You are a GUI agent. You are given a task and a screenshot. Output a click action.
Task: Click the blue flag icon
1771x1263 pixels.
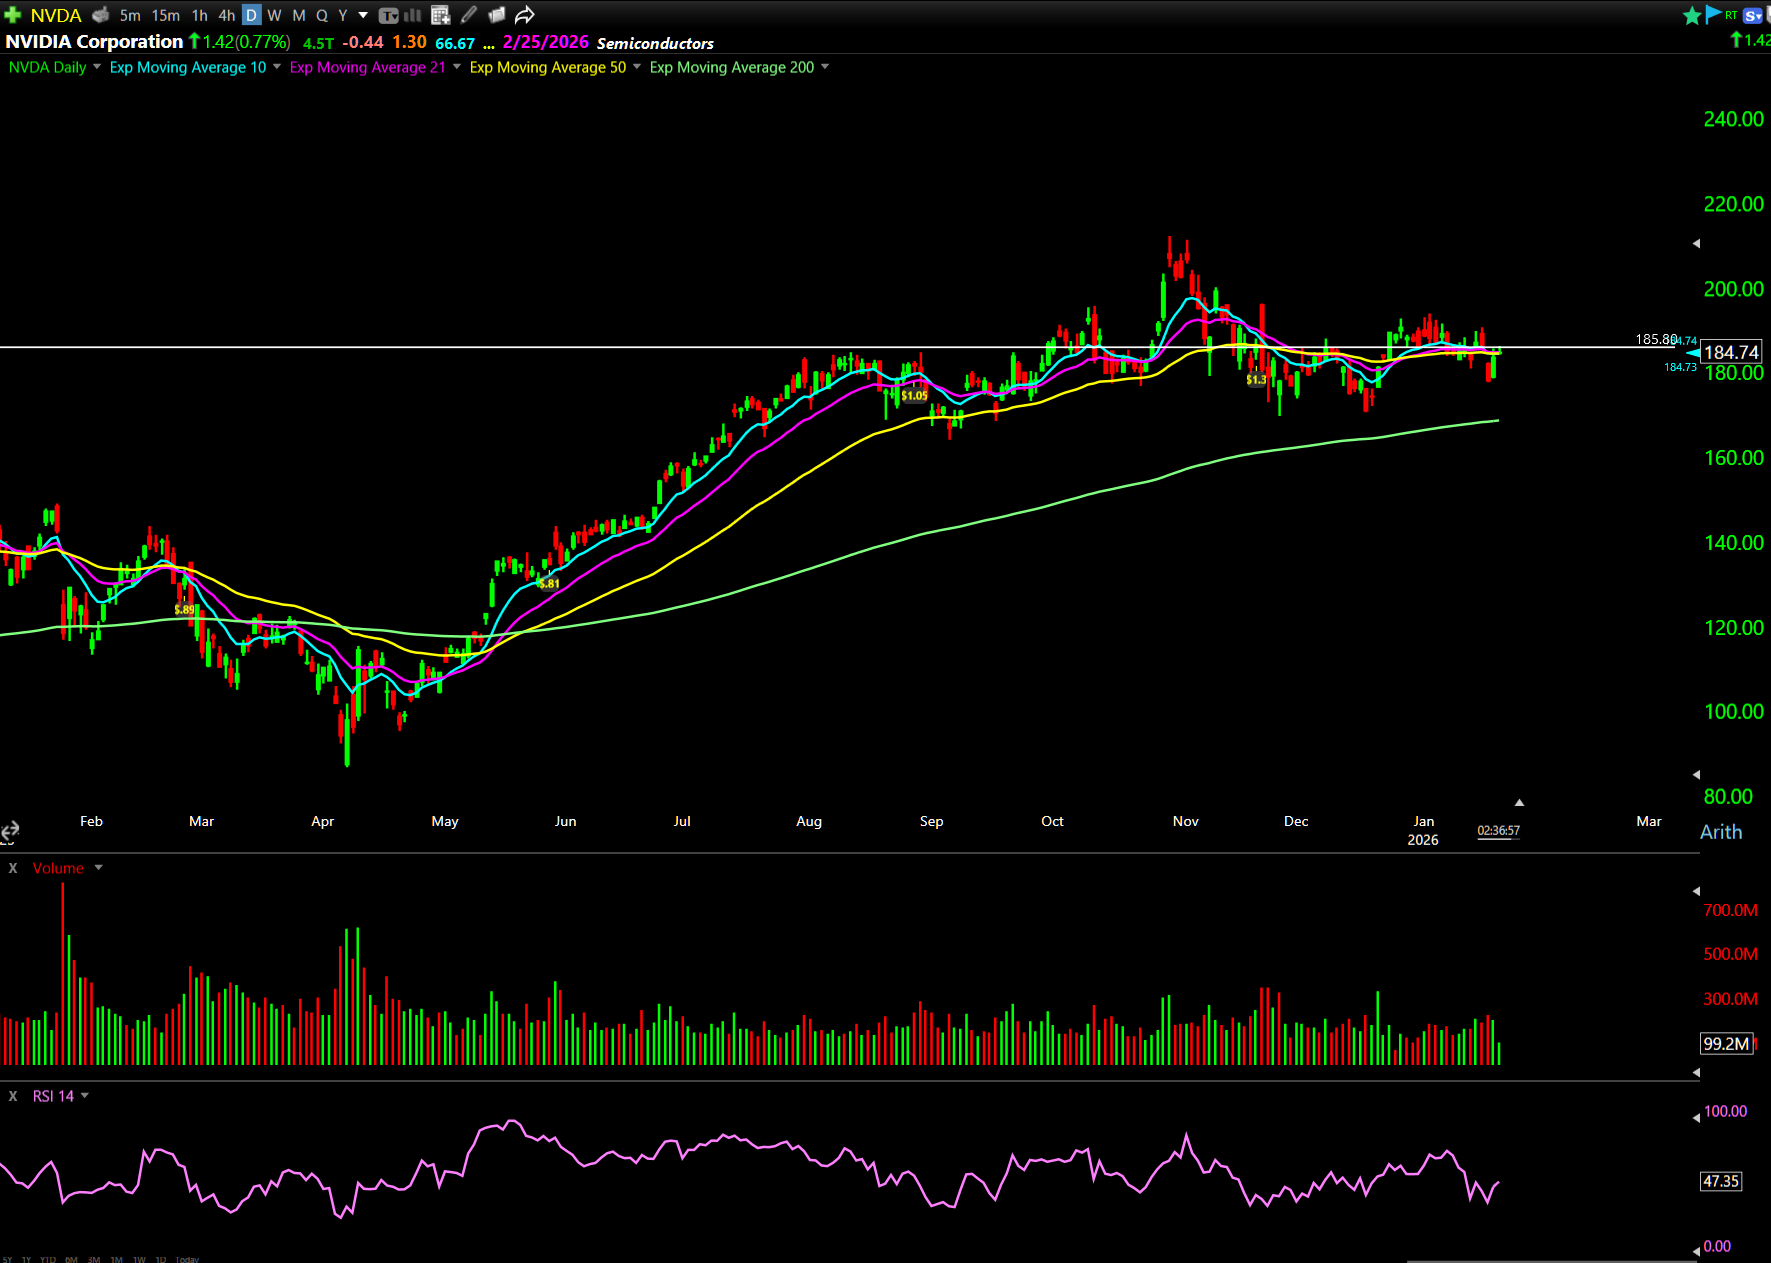(x=1713, y=14)
